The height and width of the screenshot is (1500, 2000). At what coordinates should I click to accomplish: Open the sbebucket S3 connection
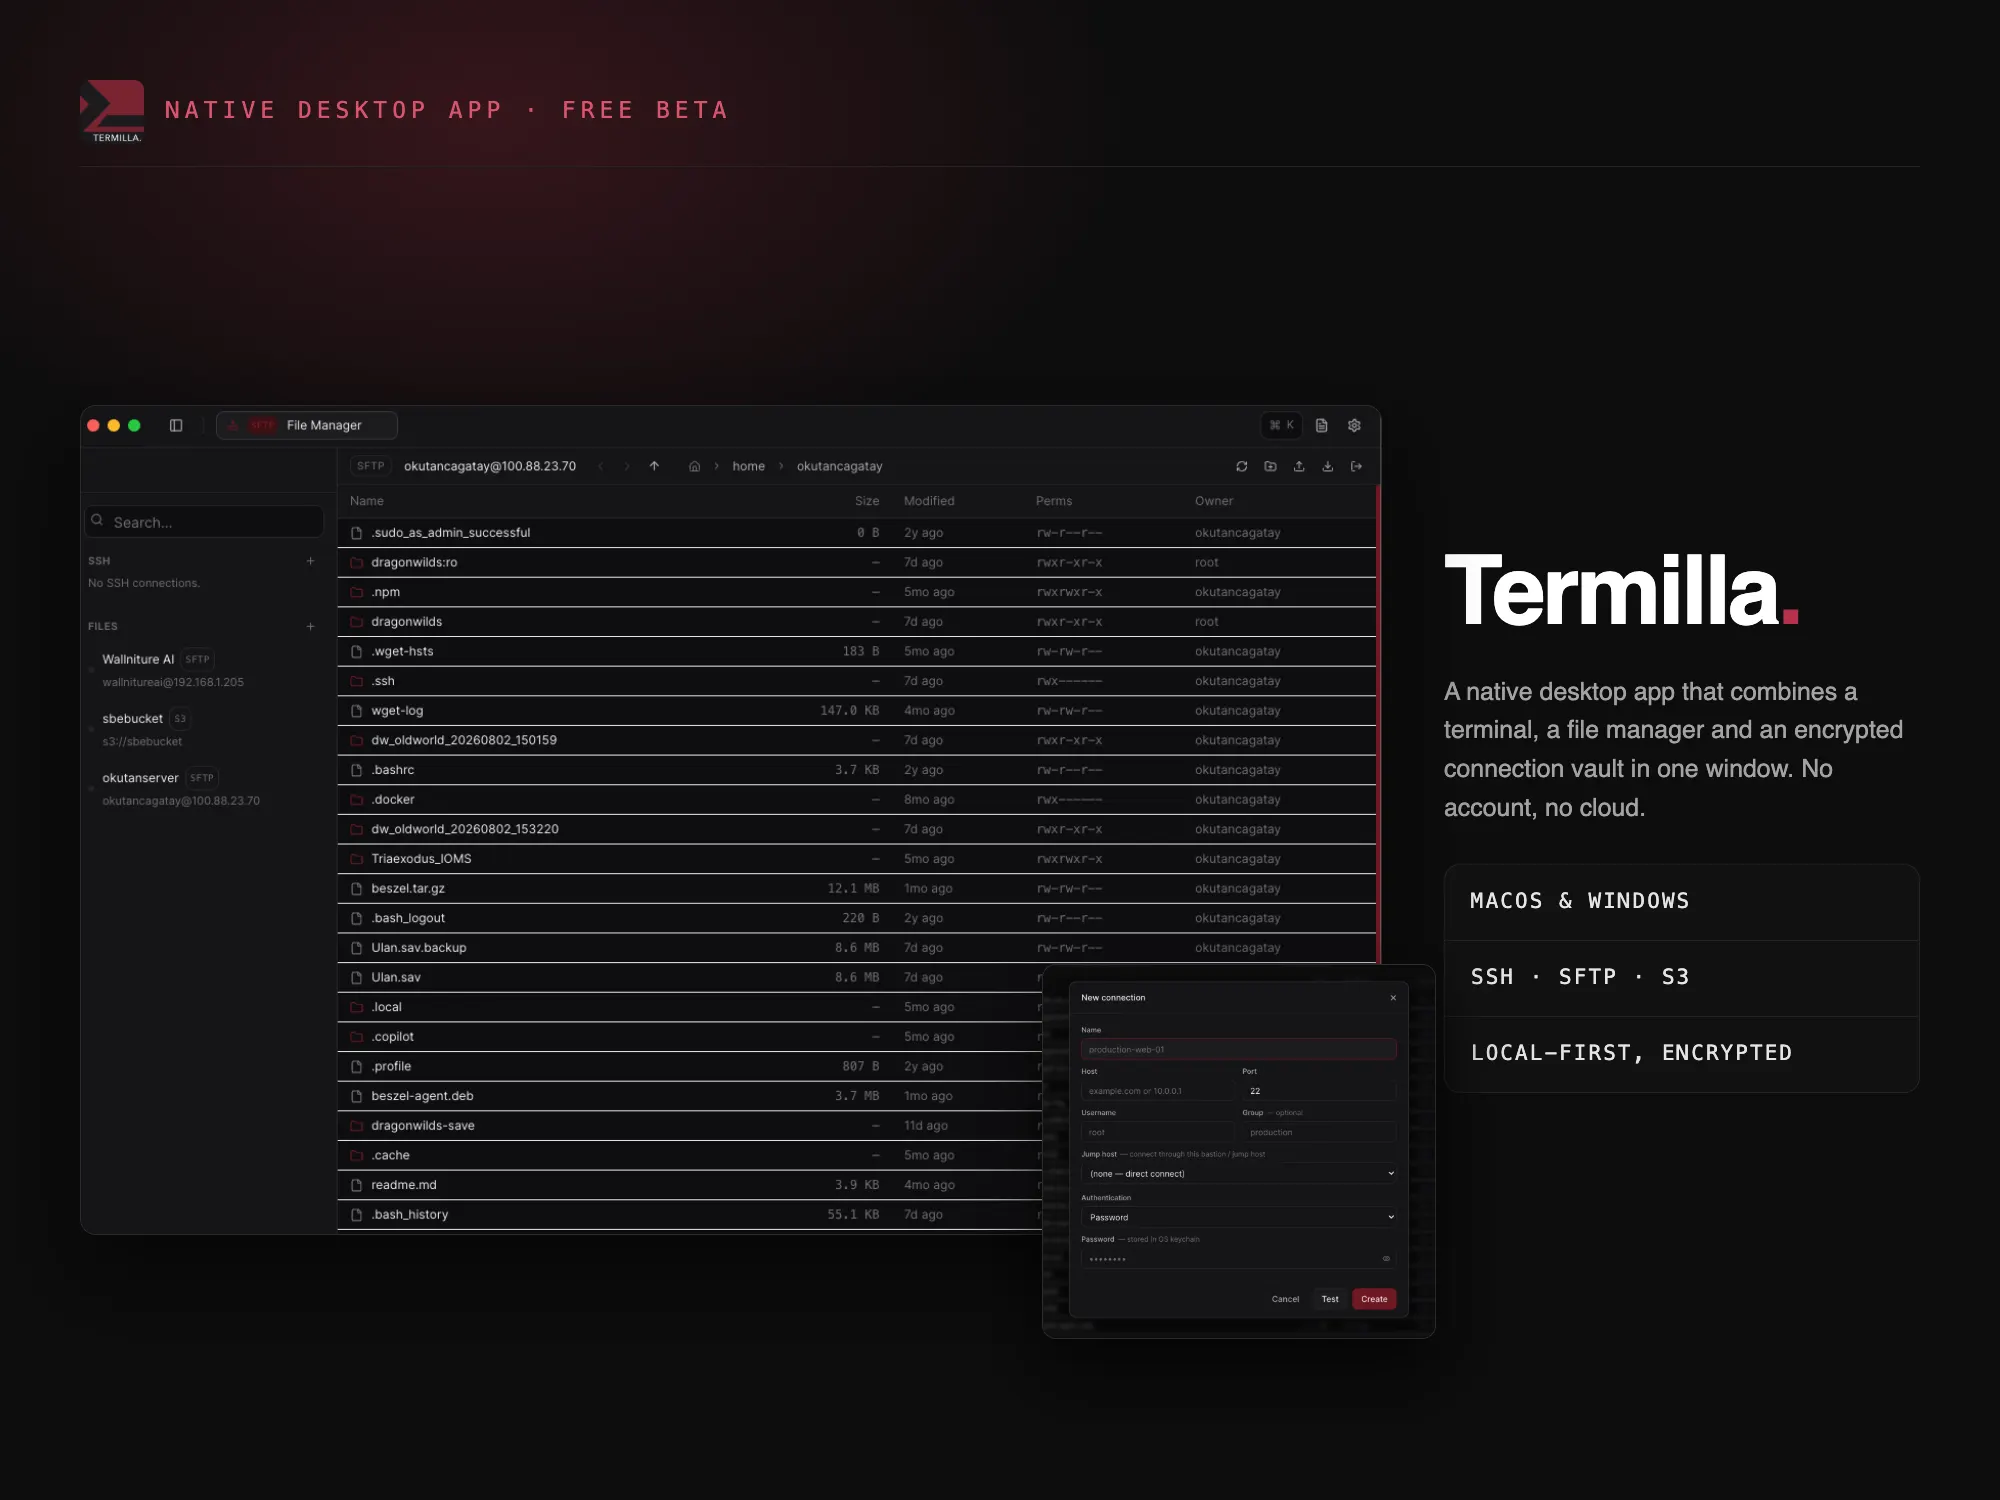coord(205,729)
